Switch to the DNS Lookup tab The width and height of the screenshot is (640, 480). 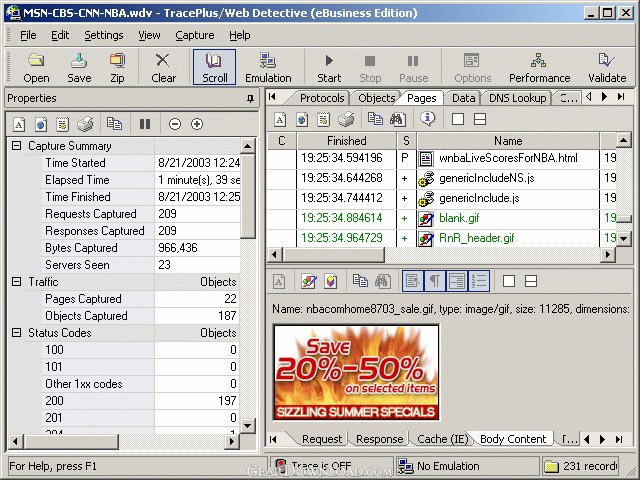[x=517, y=98]
